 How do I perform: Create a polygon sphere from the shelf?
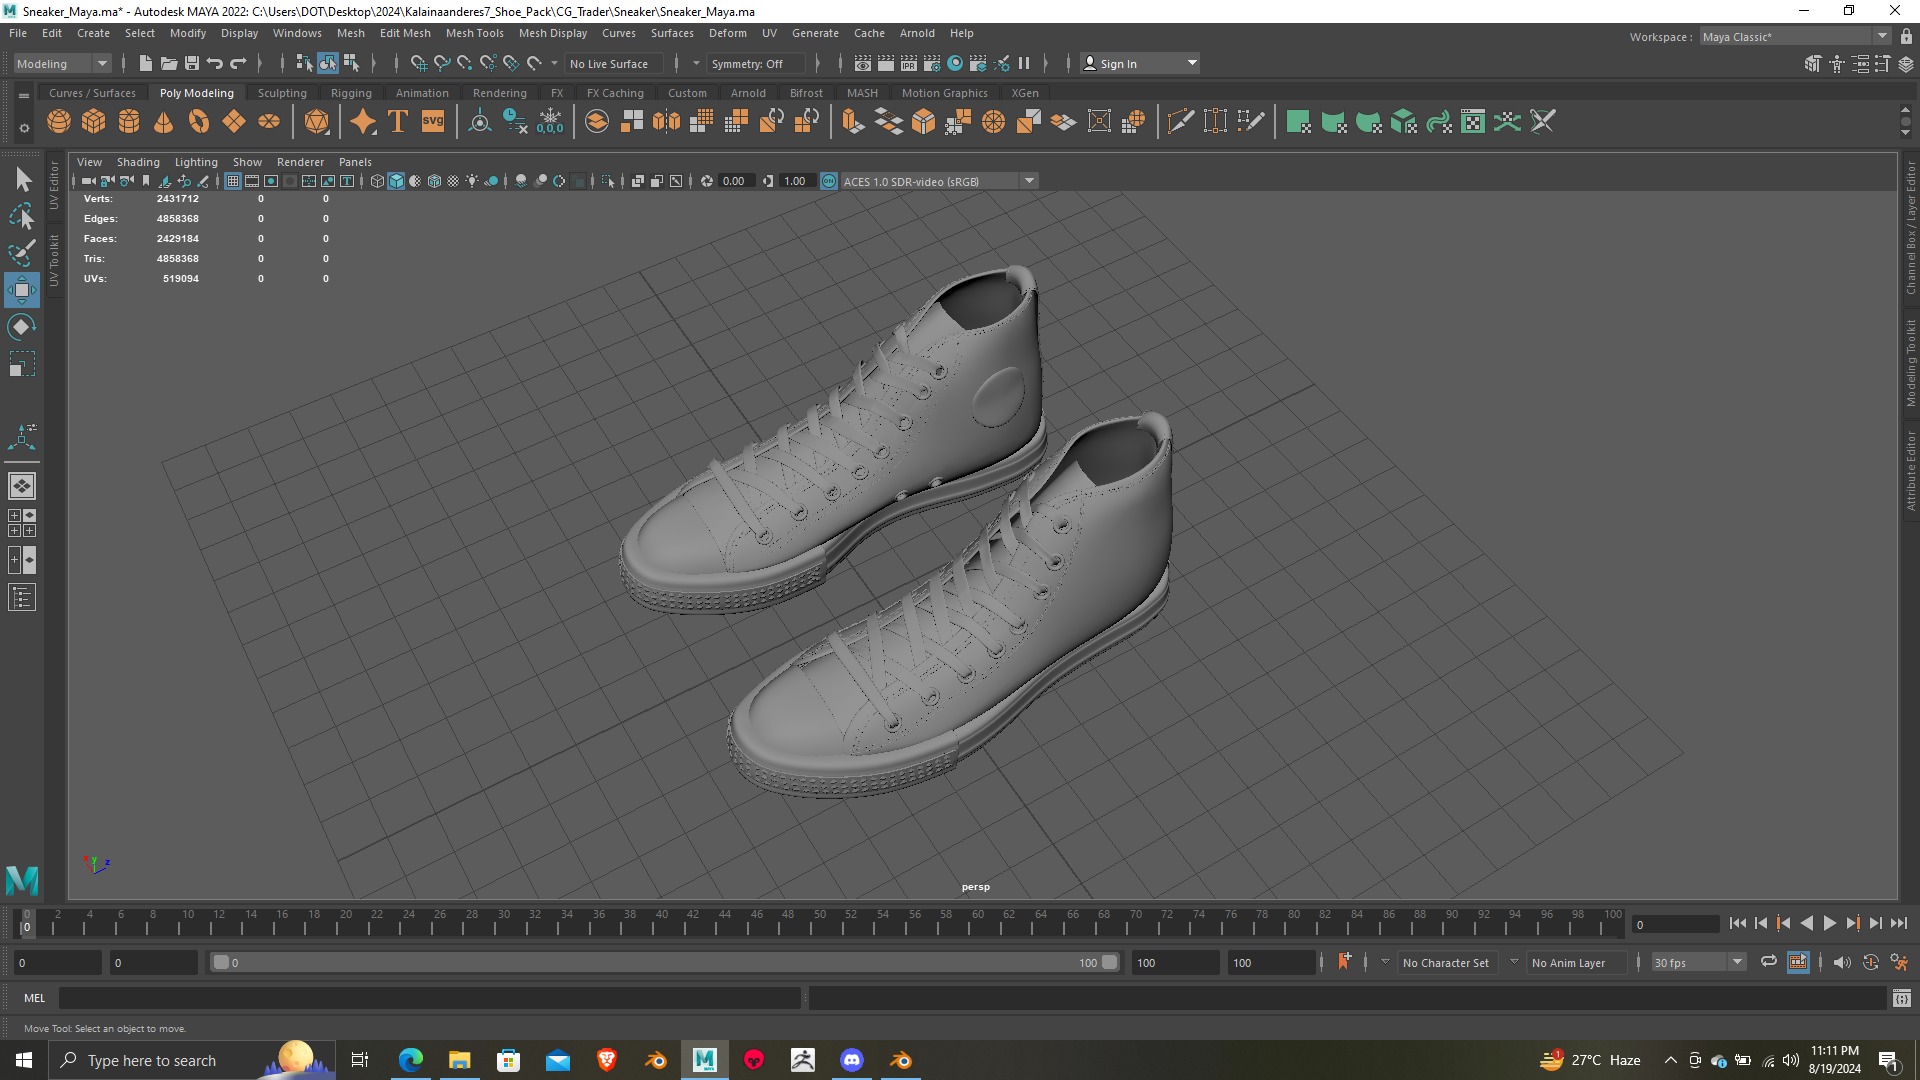[59, 122]
